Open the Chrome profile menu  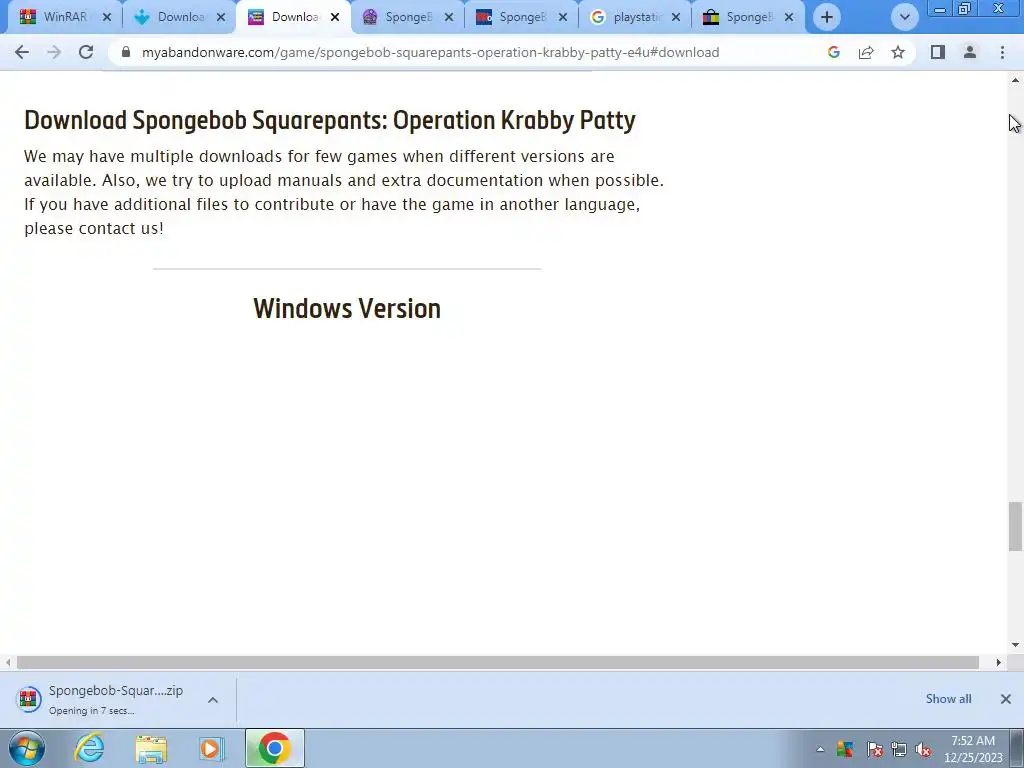(970, 52)
